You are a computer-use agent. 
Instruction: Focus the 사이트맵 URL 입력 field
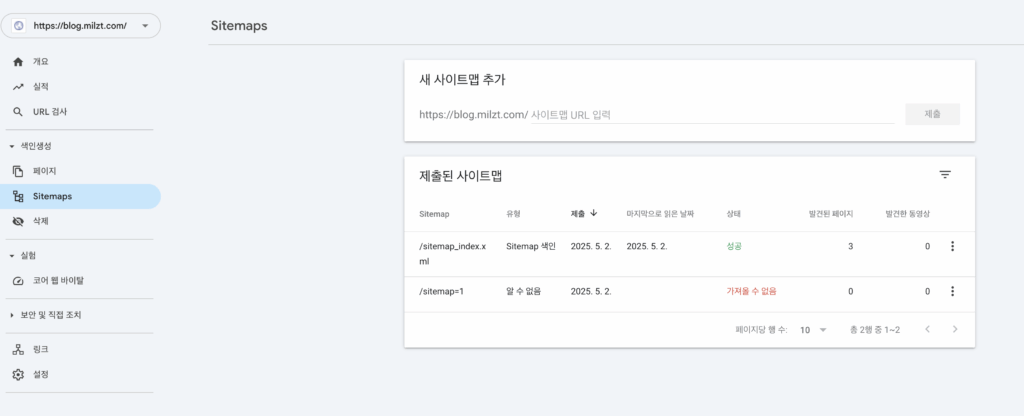pyautogui.click(x=712, y=115)
